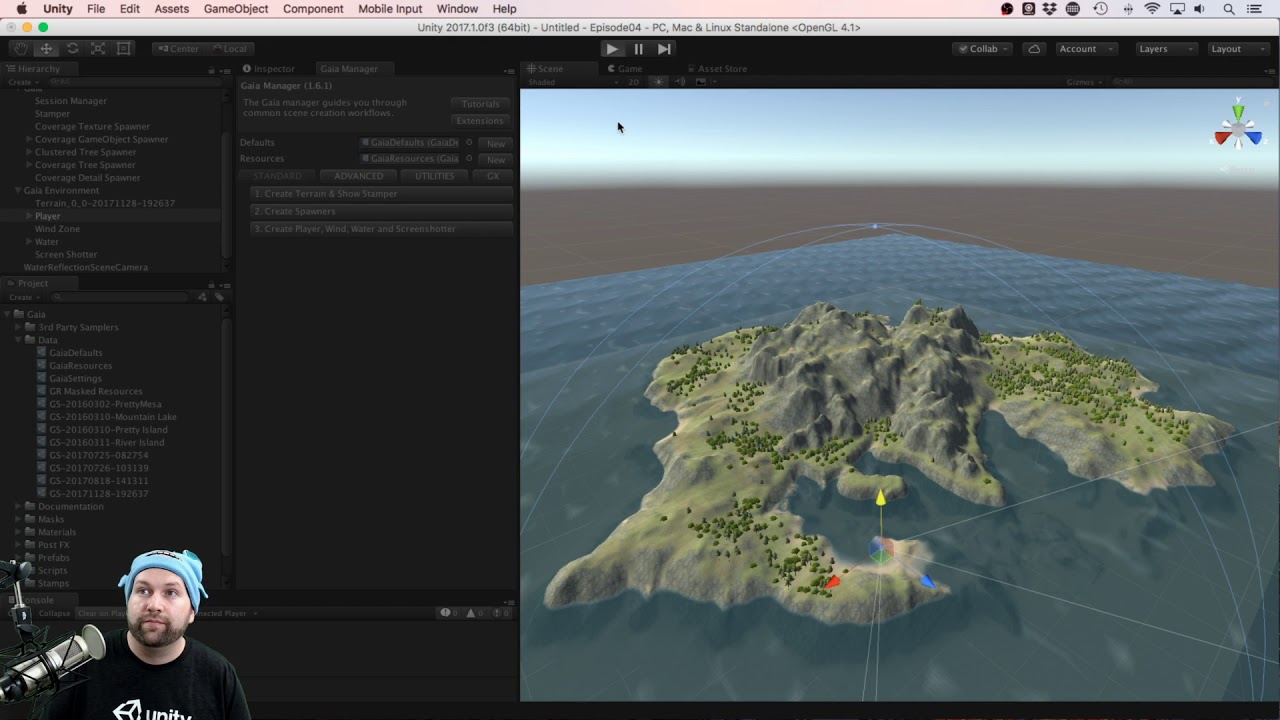Screen dimensions: 1280x720
Task: Click the Tutorials button
Action: click(480, 104)
